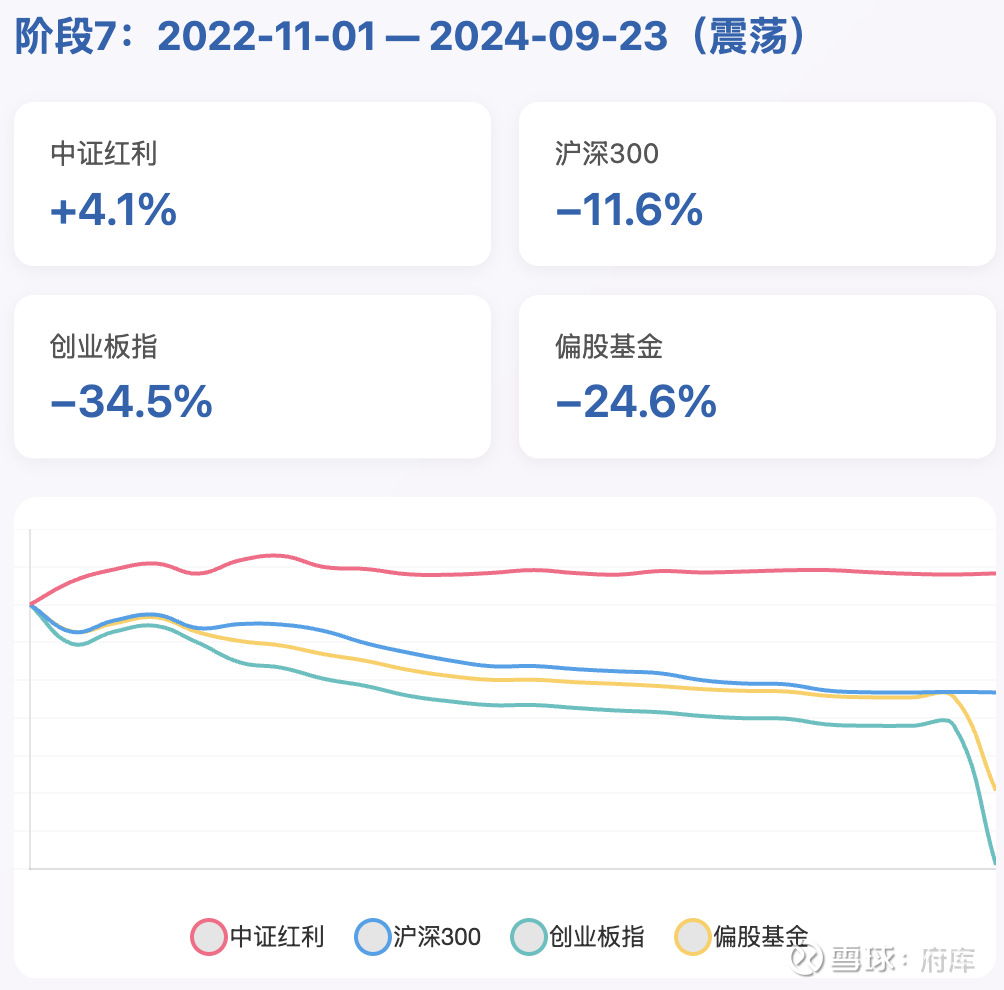Screen dimensions: 1004x990
Task: Click the 雪球 watermark logo
Action: pos(807,959)
